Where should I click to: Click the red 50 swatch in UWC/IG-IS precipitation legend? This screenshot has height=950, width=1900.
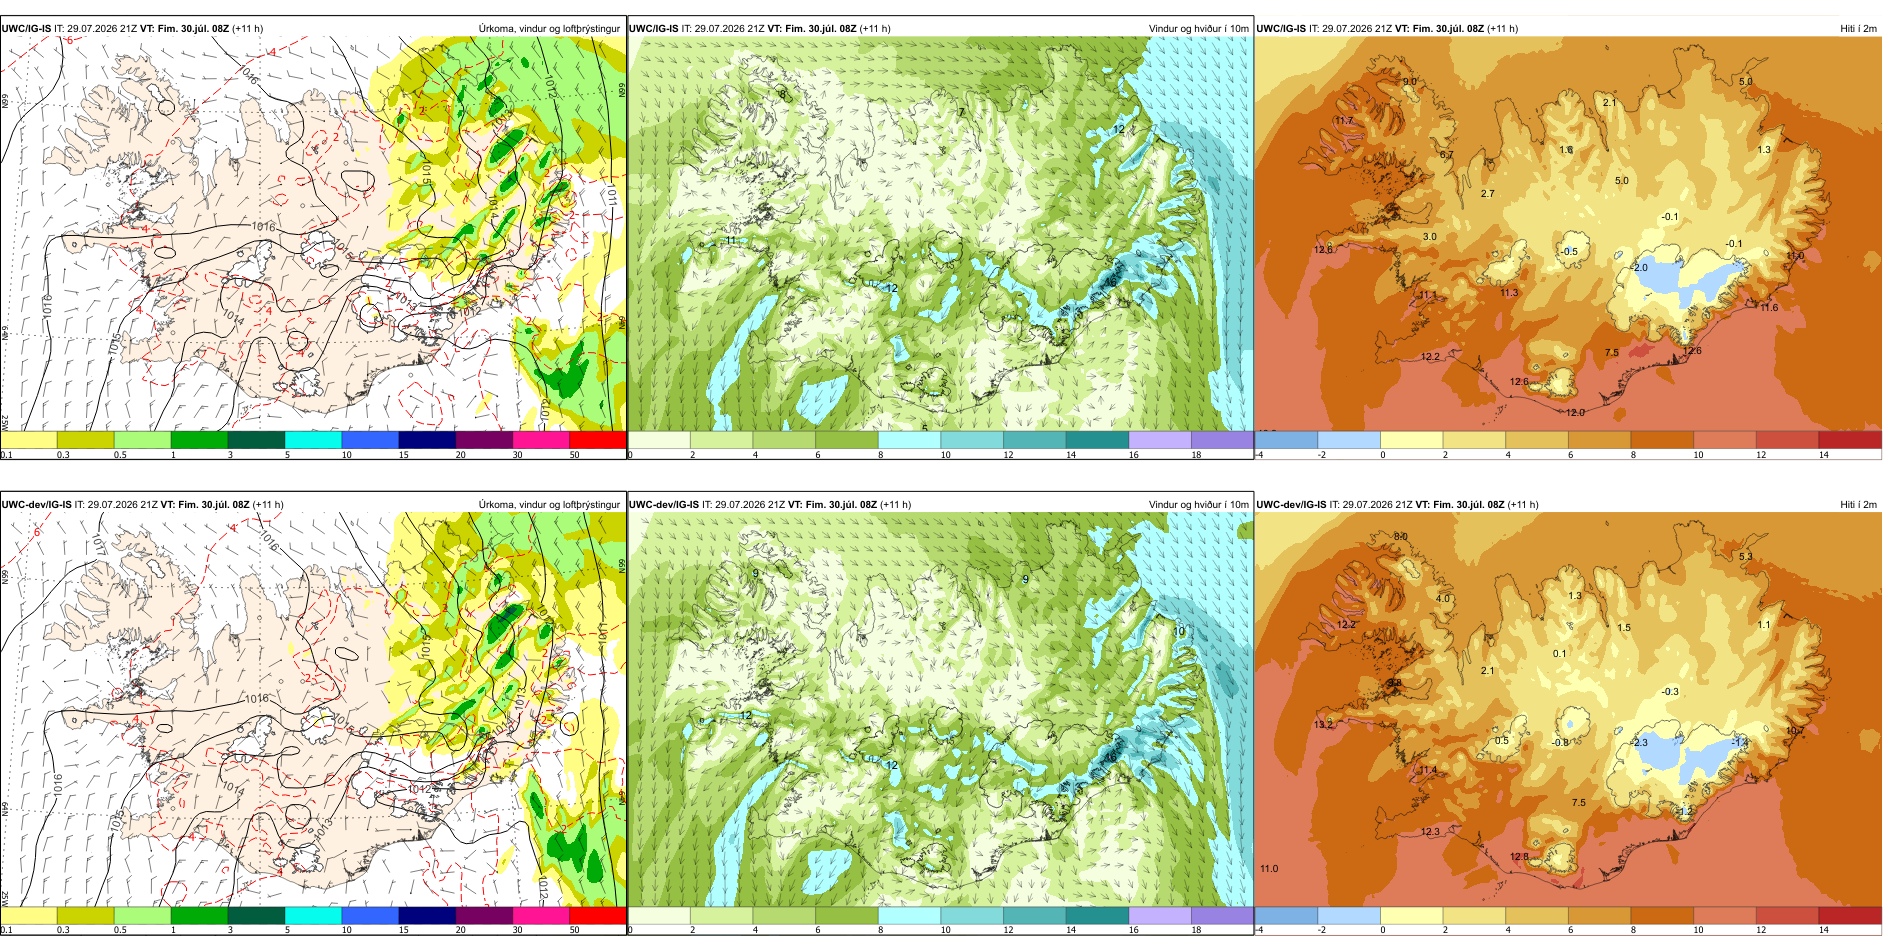tap(597, 439)
